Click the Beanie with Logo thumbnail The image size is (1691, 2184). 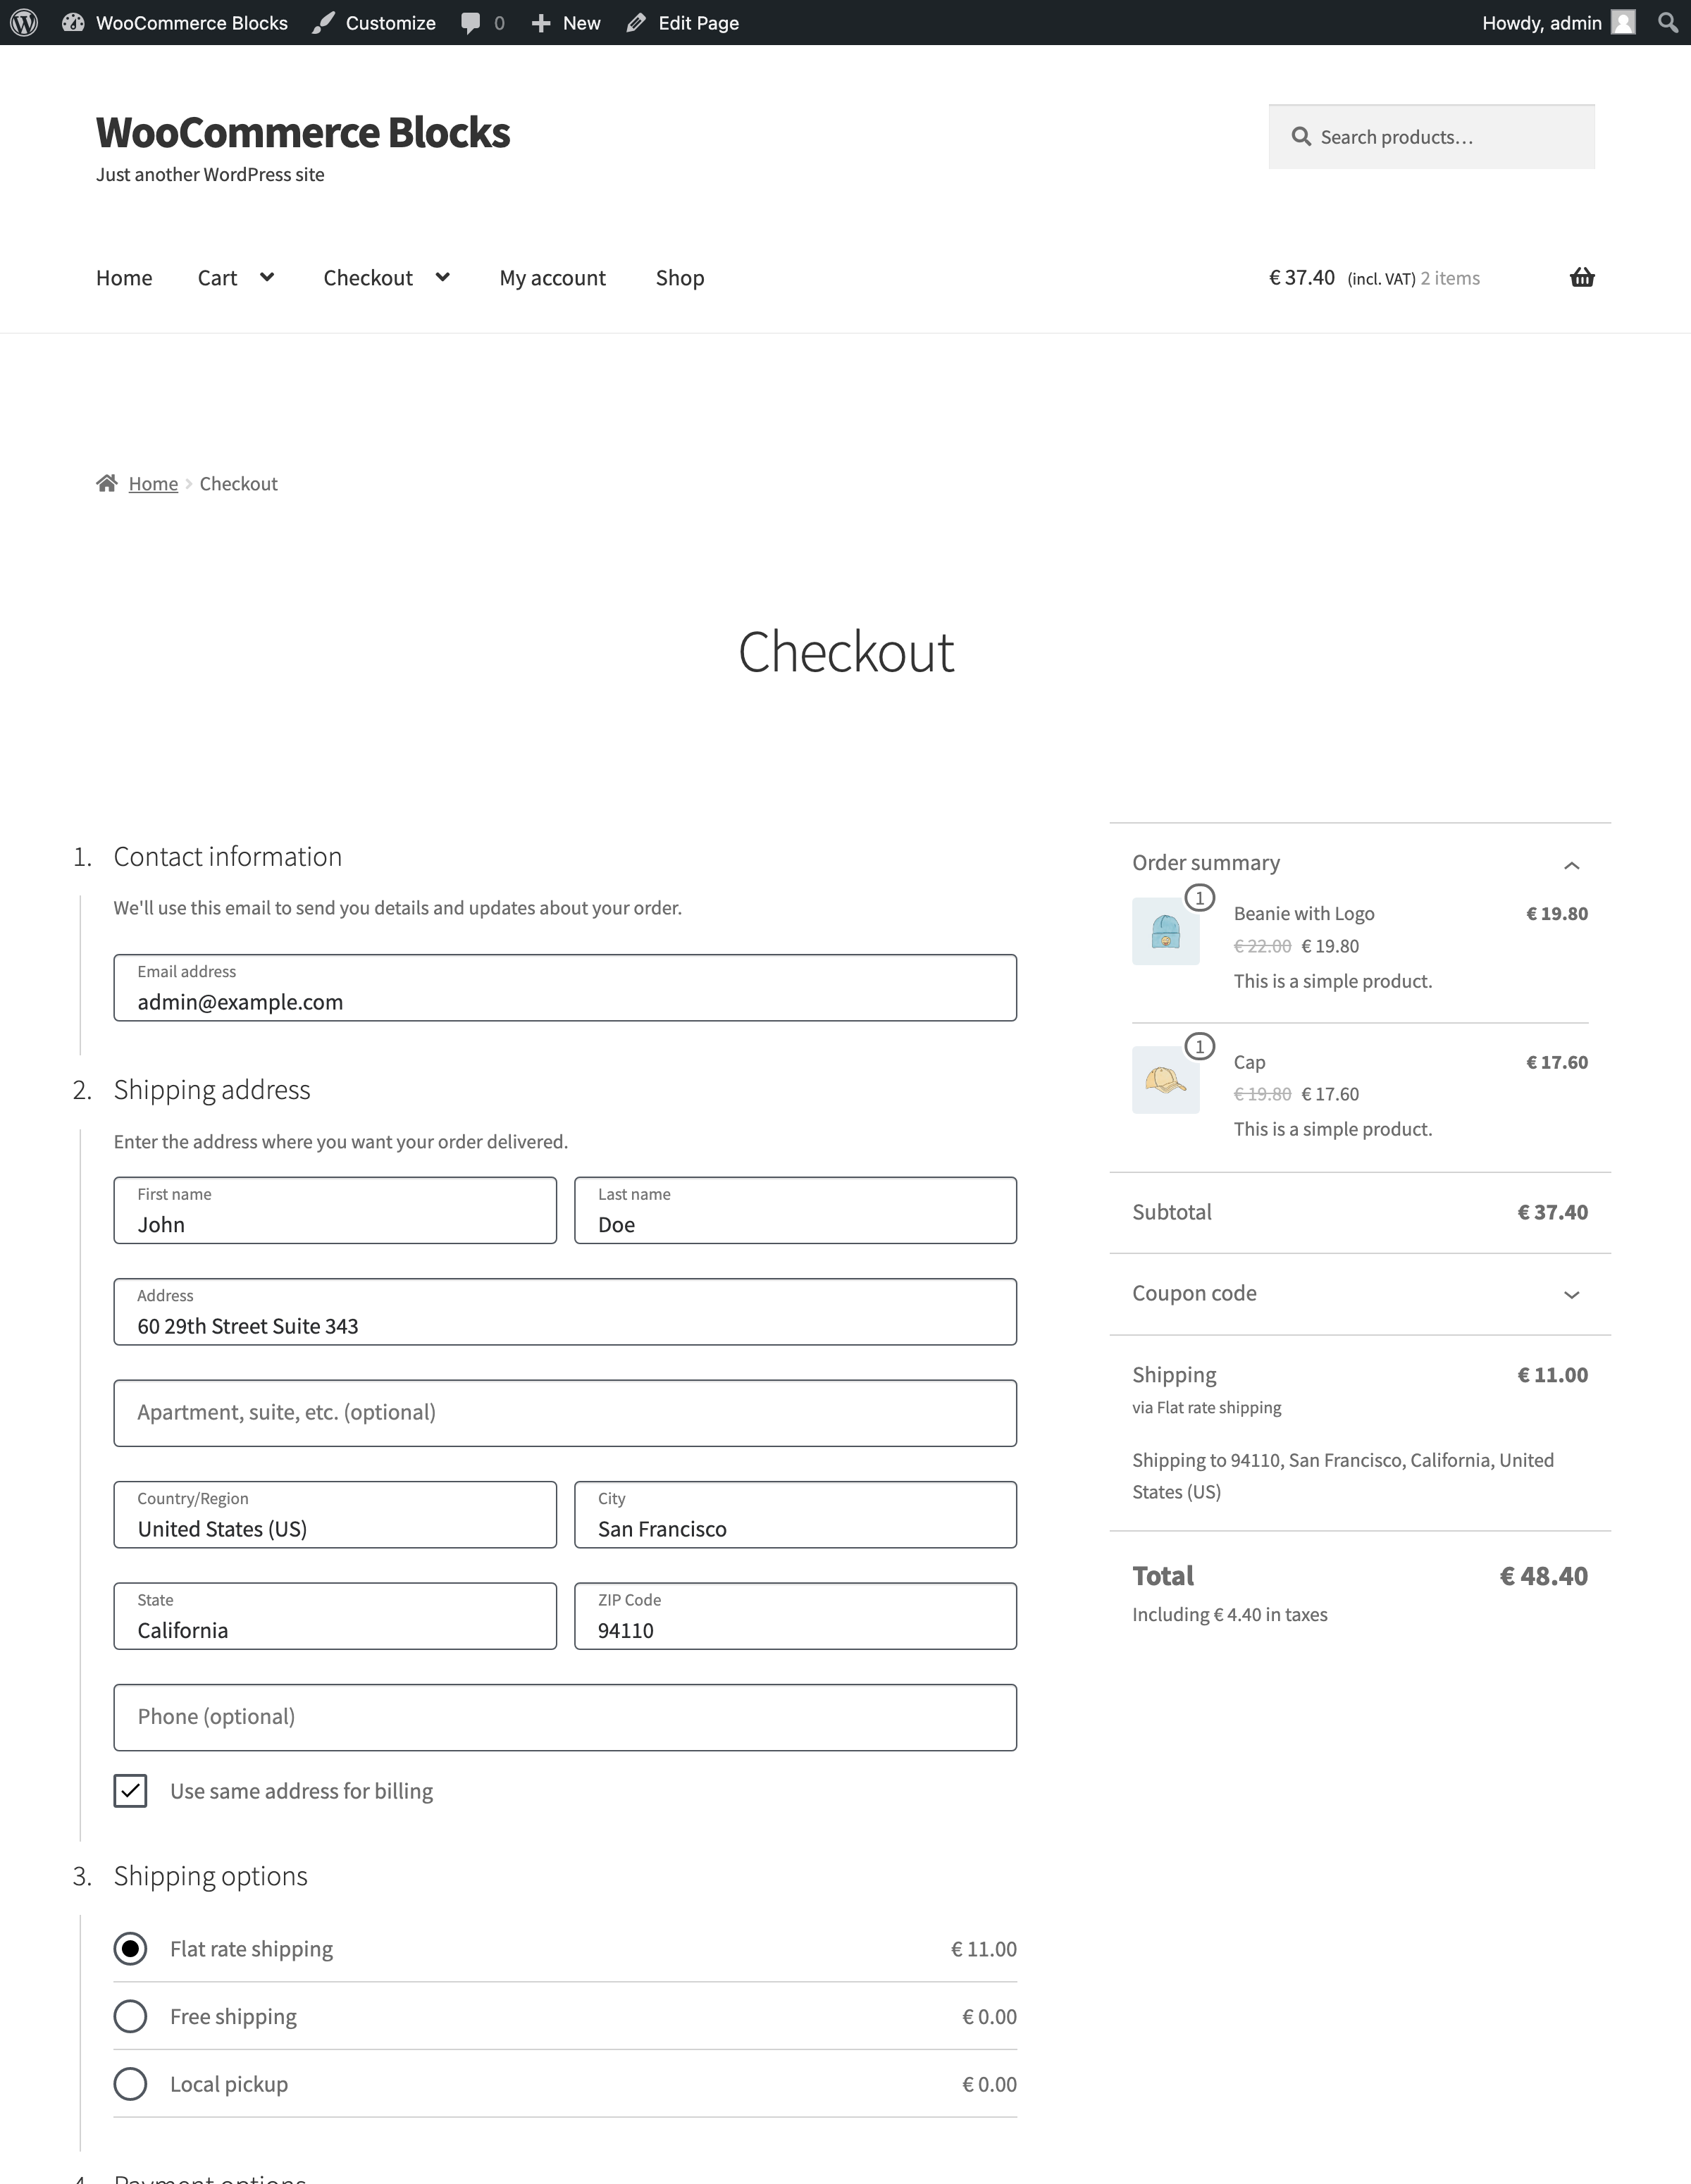click(1166, 931)
